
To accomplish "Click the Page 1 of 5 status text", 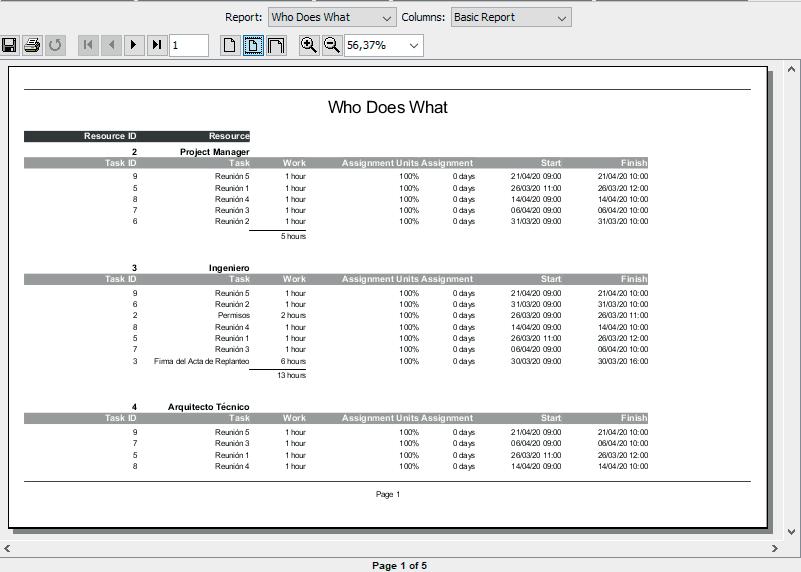I will point(399,565).
